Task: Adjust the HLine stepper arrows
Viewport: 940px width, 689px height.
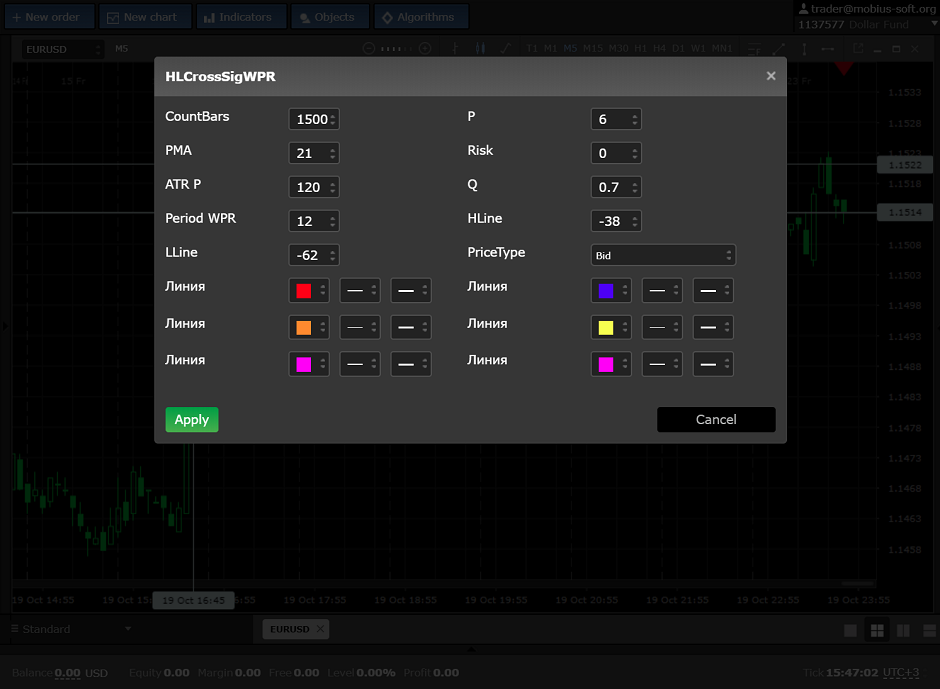Action: pos(635,221)
